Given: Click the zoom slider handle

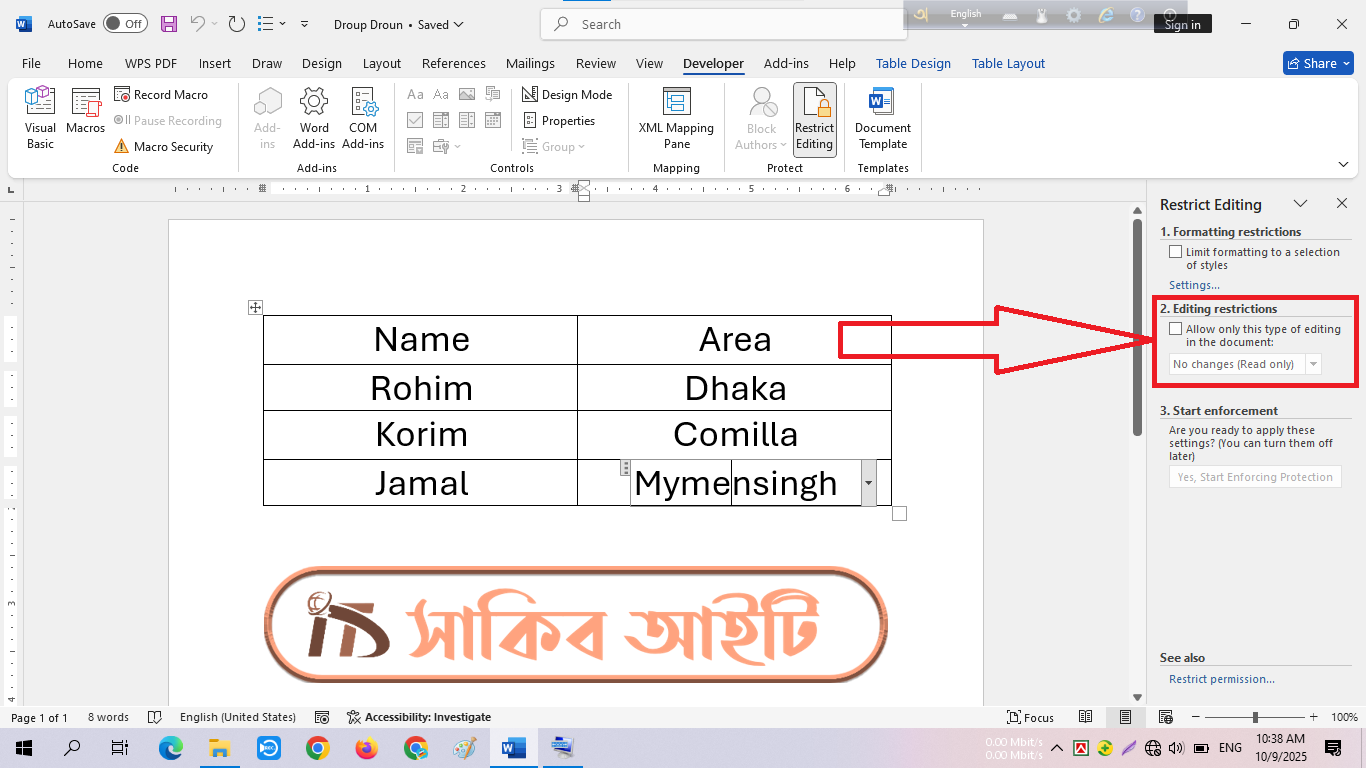Looking at the screenshot, I should [1255, 717].
